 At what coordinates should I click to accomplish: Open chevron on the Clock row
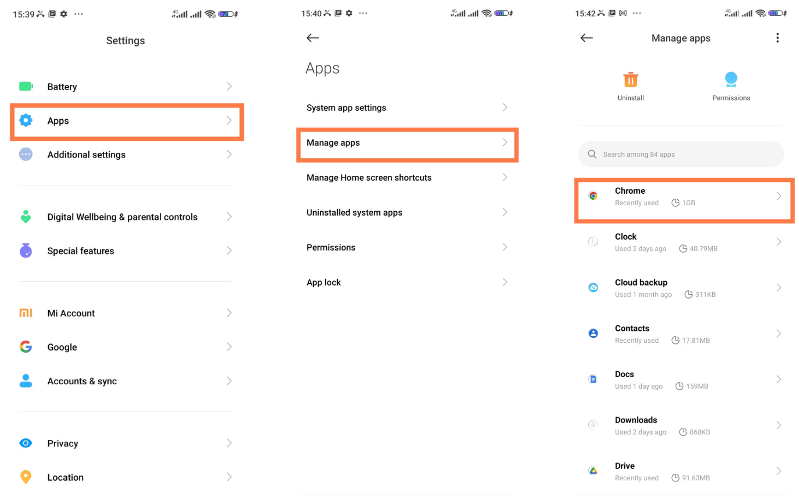(779, 242)
